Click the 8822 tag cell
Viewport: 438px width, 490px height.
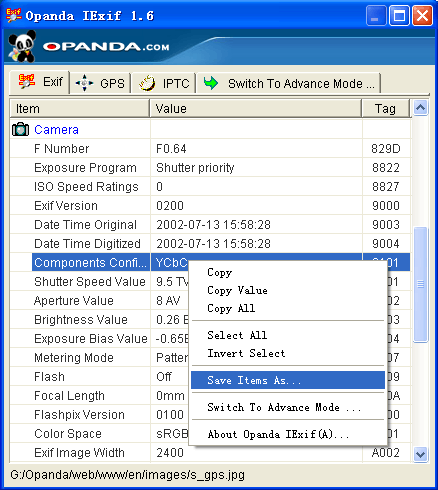[386, 168]
